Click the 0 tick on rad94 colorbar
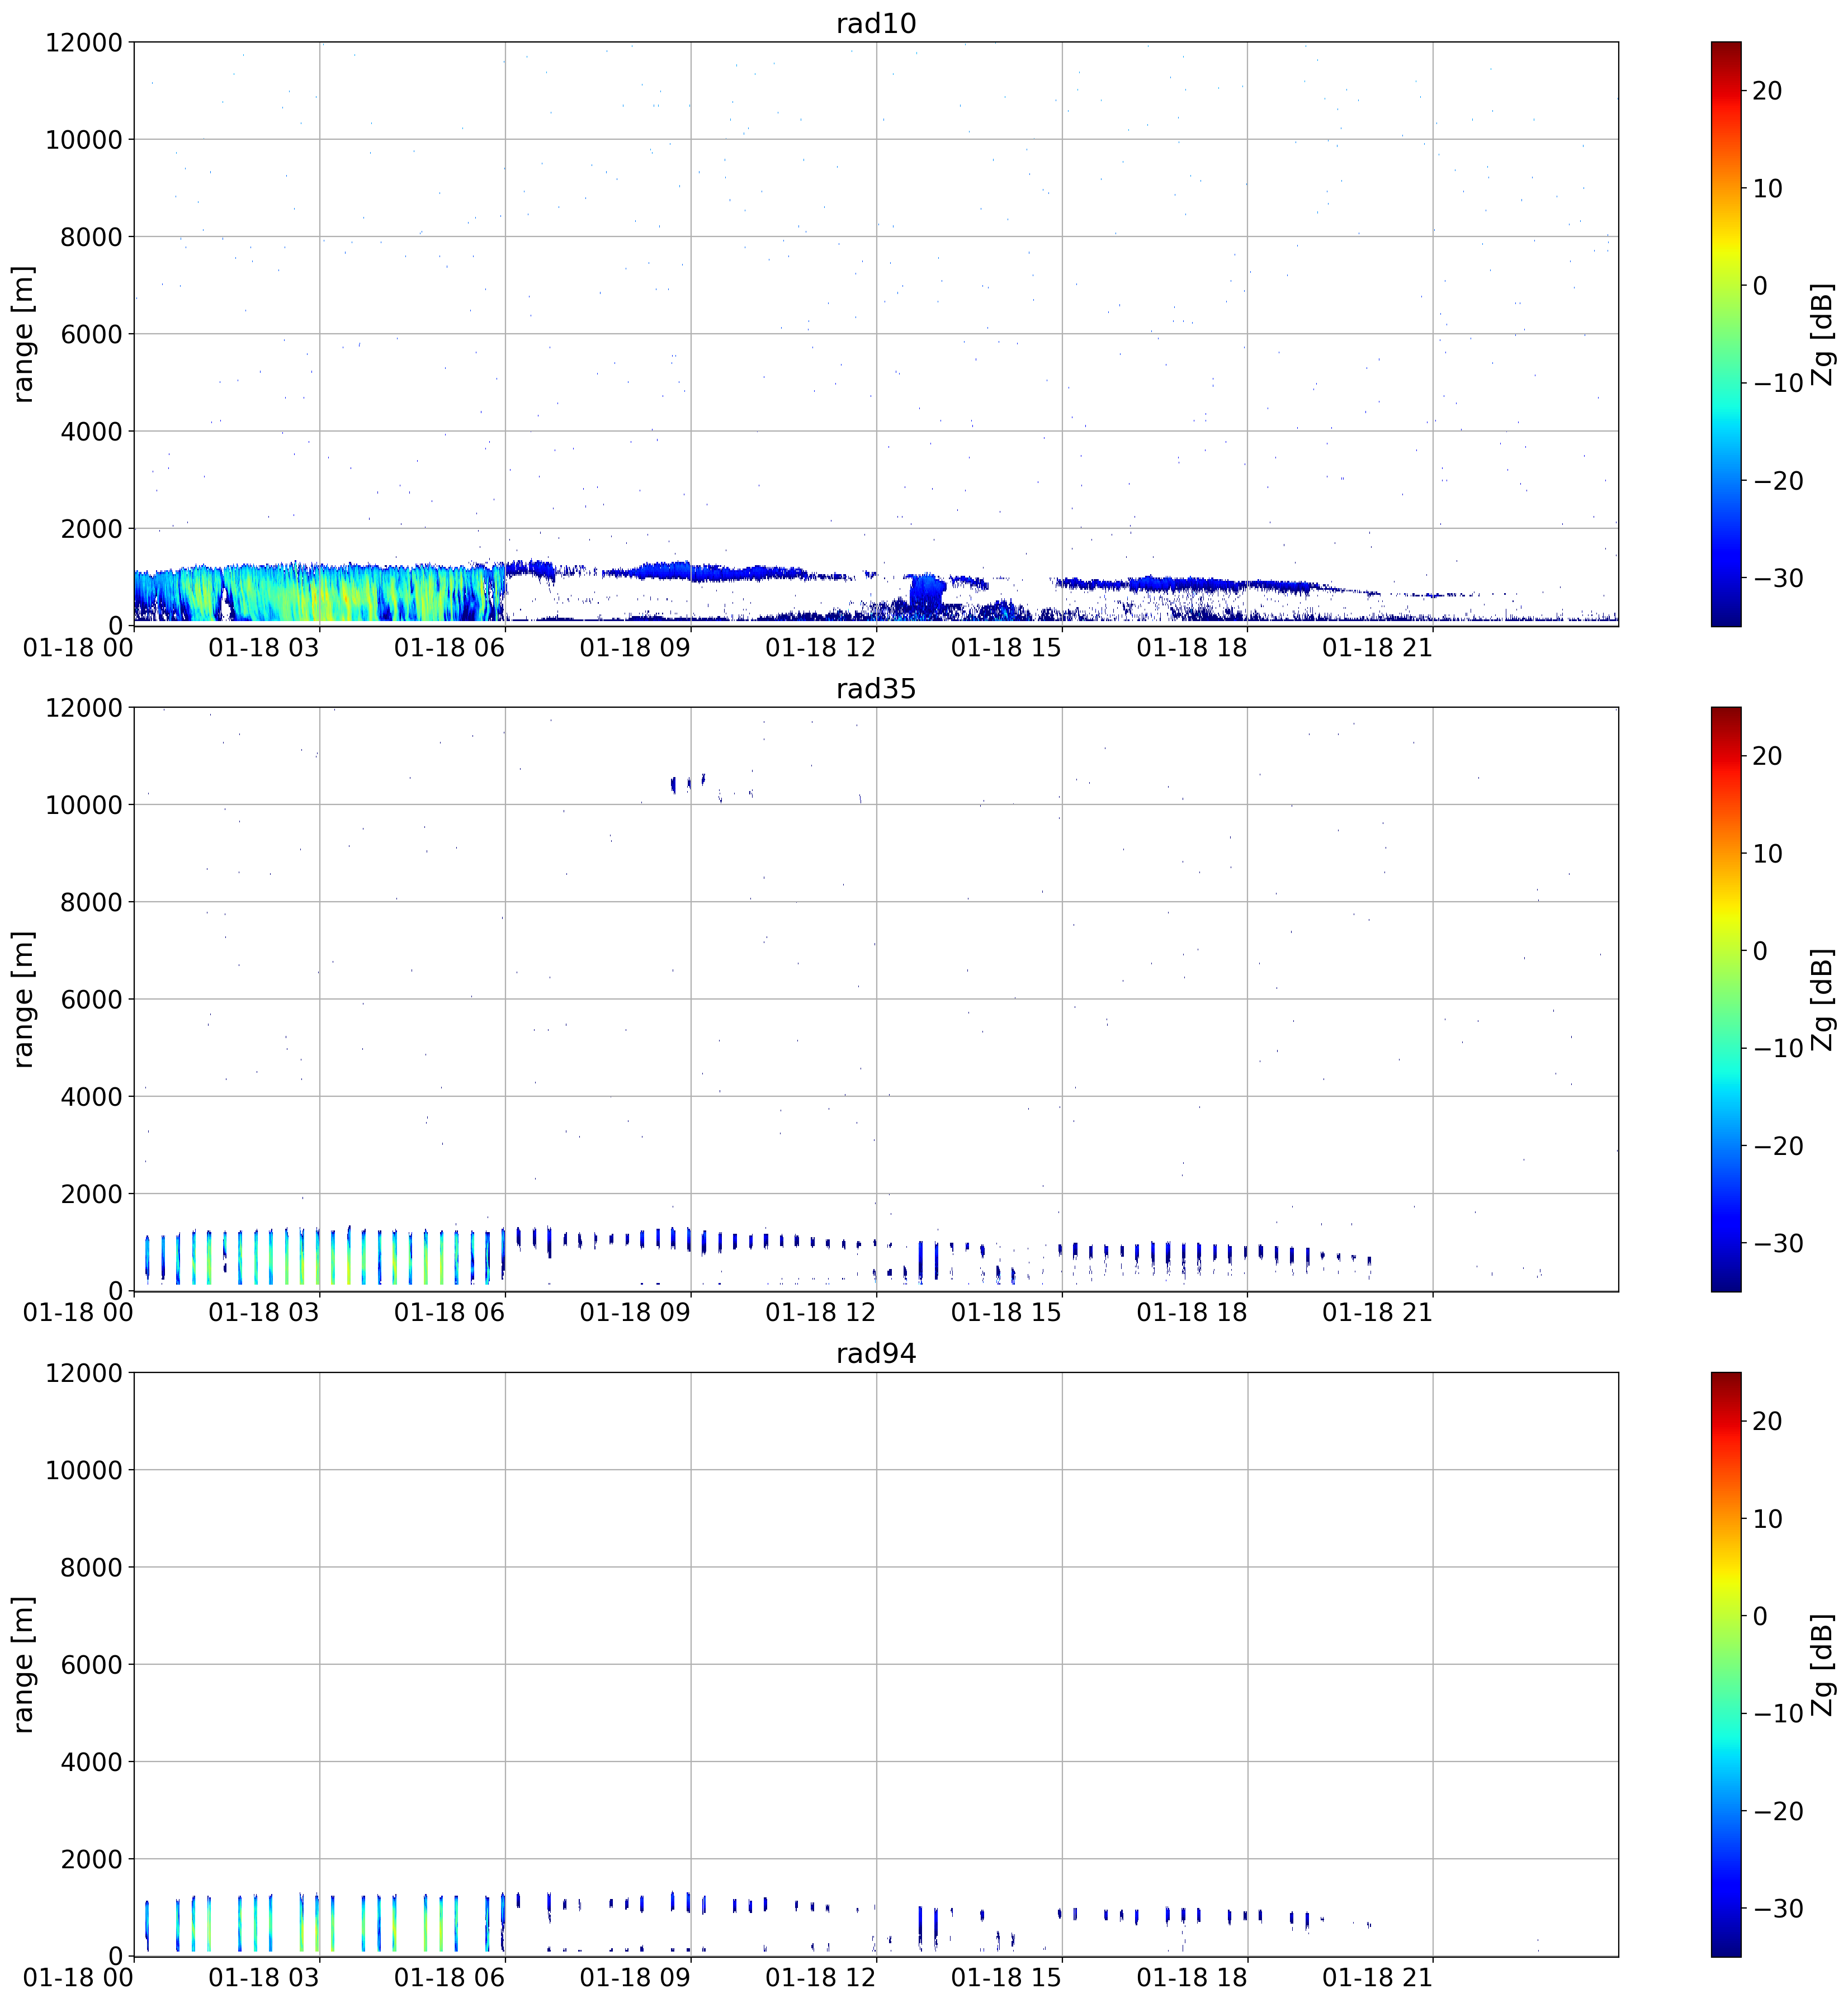Screen dimensions: 1848x2003 [1760, 1616]
